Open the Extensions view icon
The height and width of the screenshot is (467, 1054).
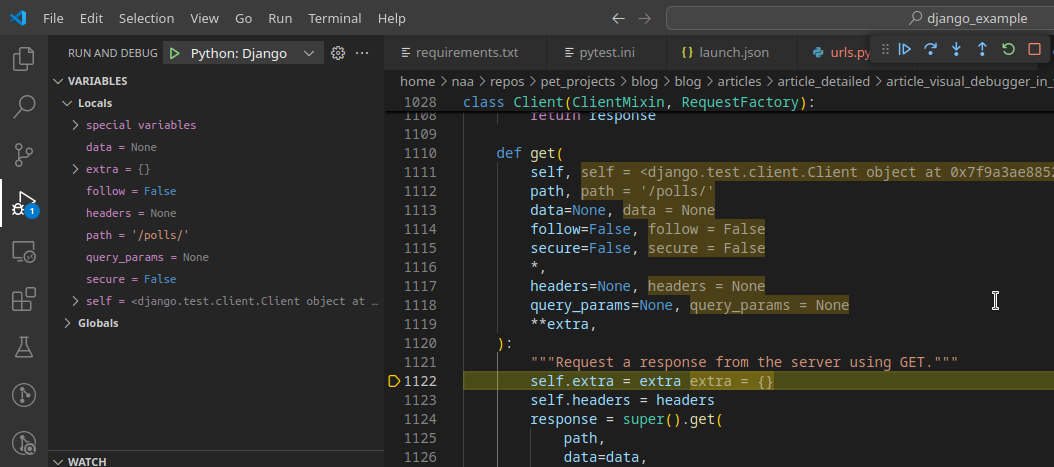[x=24, y=300]
